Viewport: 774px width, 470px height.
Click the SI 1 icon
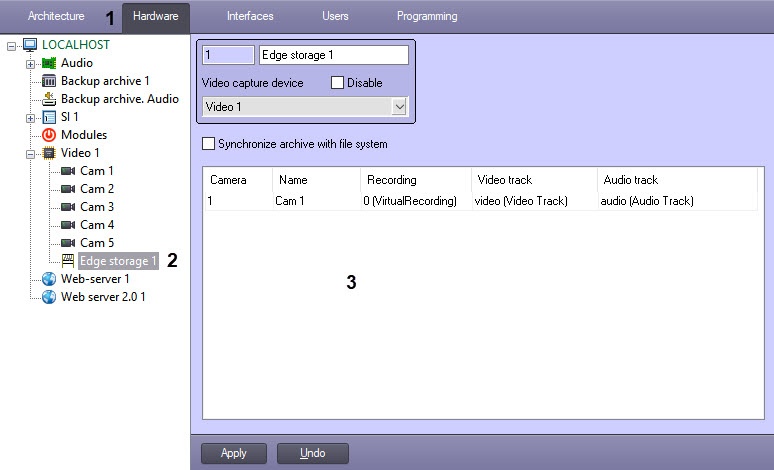(x=49, y=117)
